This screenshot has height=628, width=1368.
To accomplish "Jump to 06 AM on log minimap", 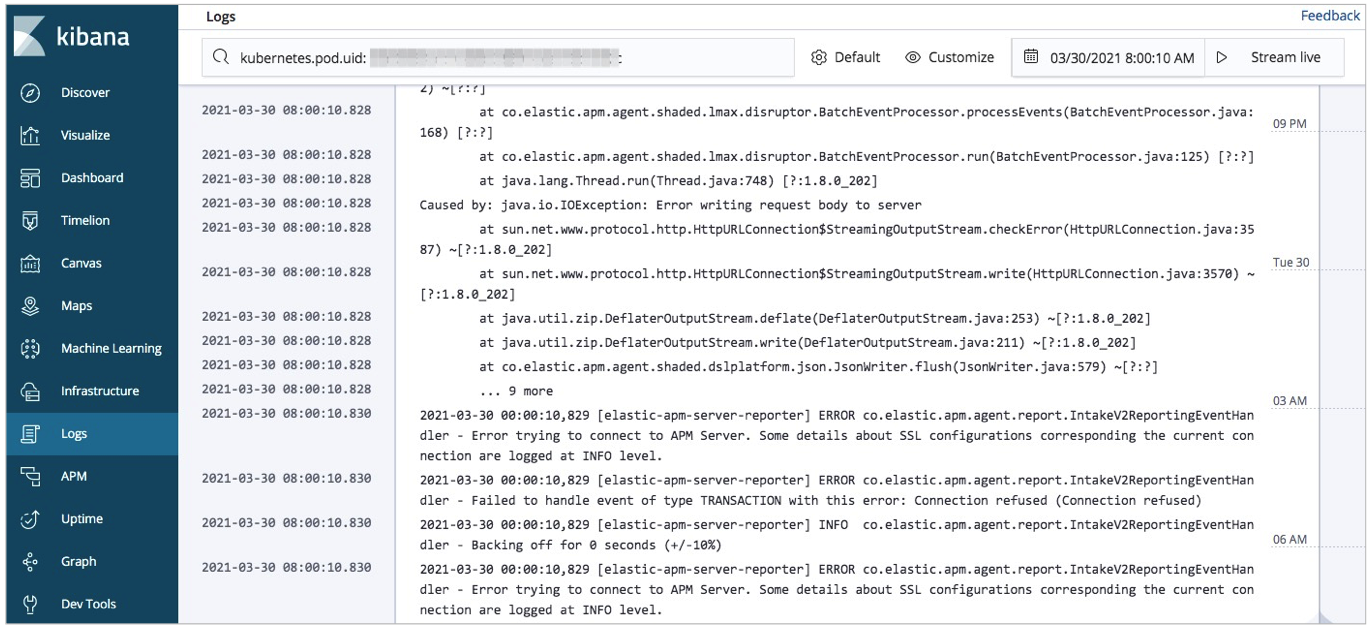I will (x=1289, y=540).
